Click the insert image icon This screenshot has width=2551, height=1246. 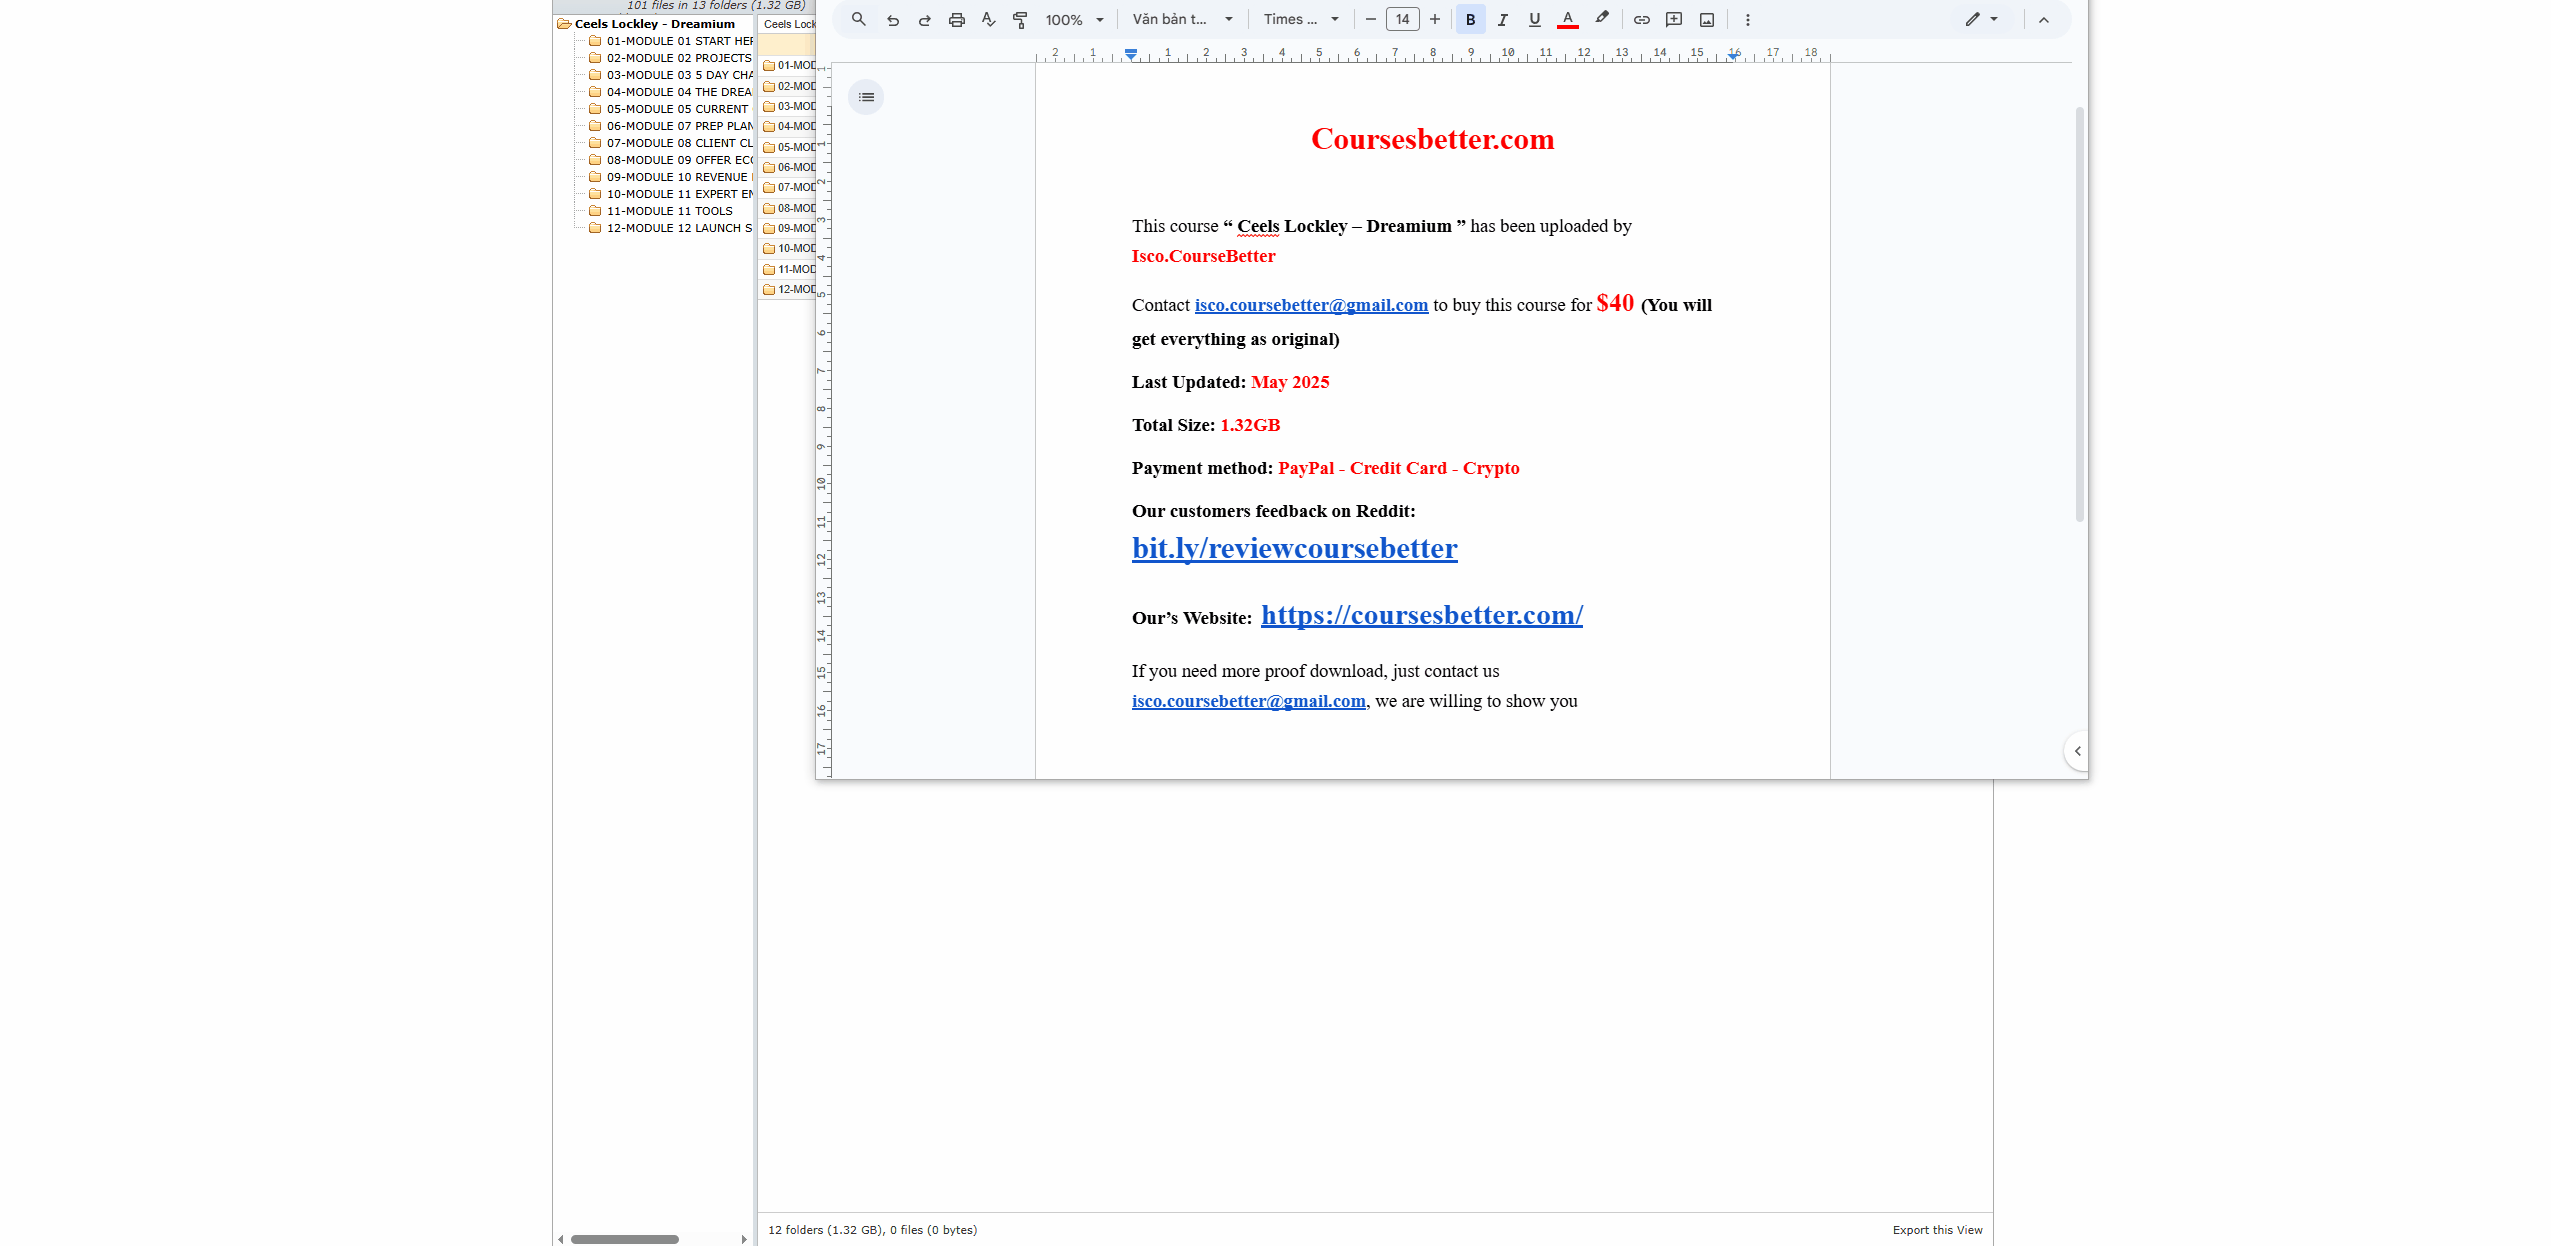coord(1707,19)
